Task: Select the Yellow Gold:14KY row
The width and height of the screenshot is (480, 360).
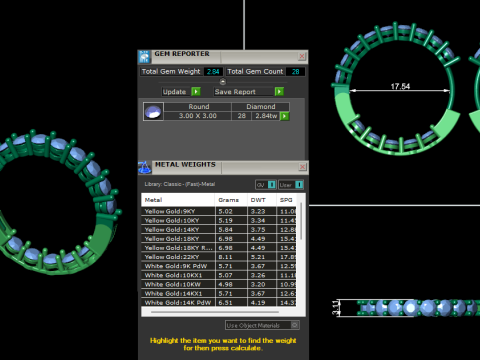Action: tap(219, 230)
